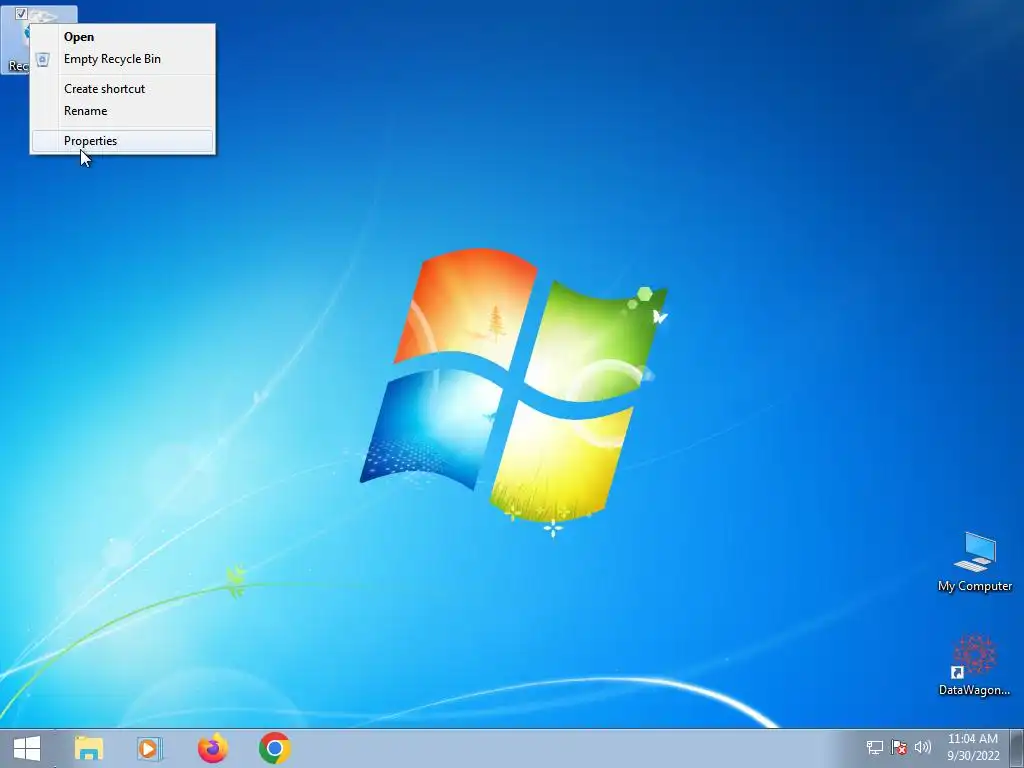The width and height of the screenshot is (1024, 768).
Task: Open File Explorer from the taskbar
Action: [x=89, y=748]
